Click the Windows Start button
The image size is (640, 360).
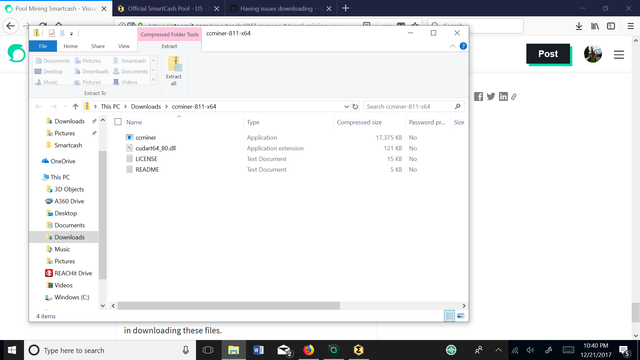pyautogui.click(x=12, y=350)
